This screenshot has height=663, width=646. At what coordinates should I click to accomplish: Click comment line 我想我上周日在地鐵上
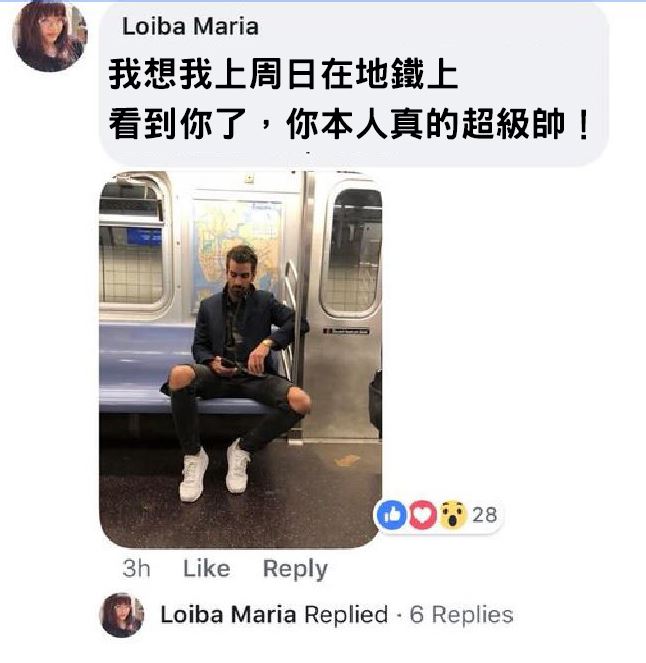(x=283, y=75)
